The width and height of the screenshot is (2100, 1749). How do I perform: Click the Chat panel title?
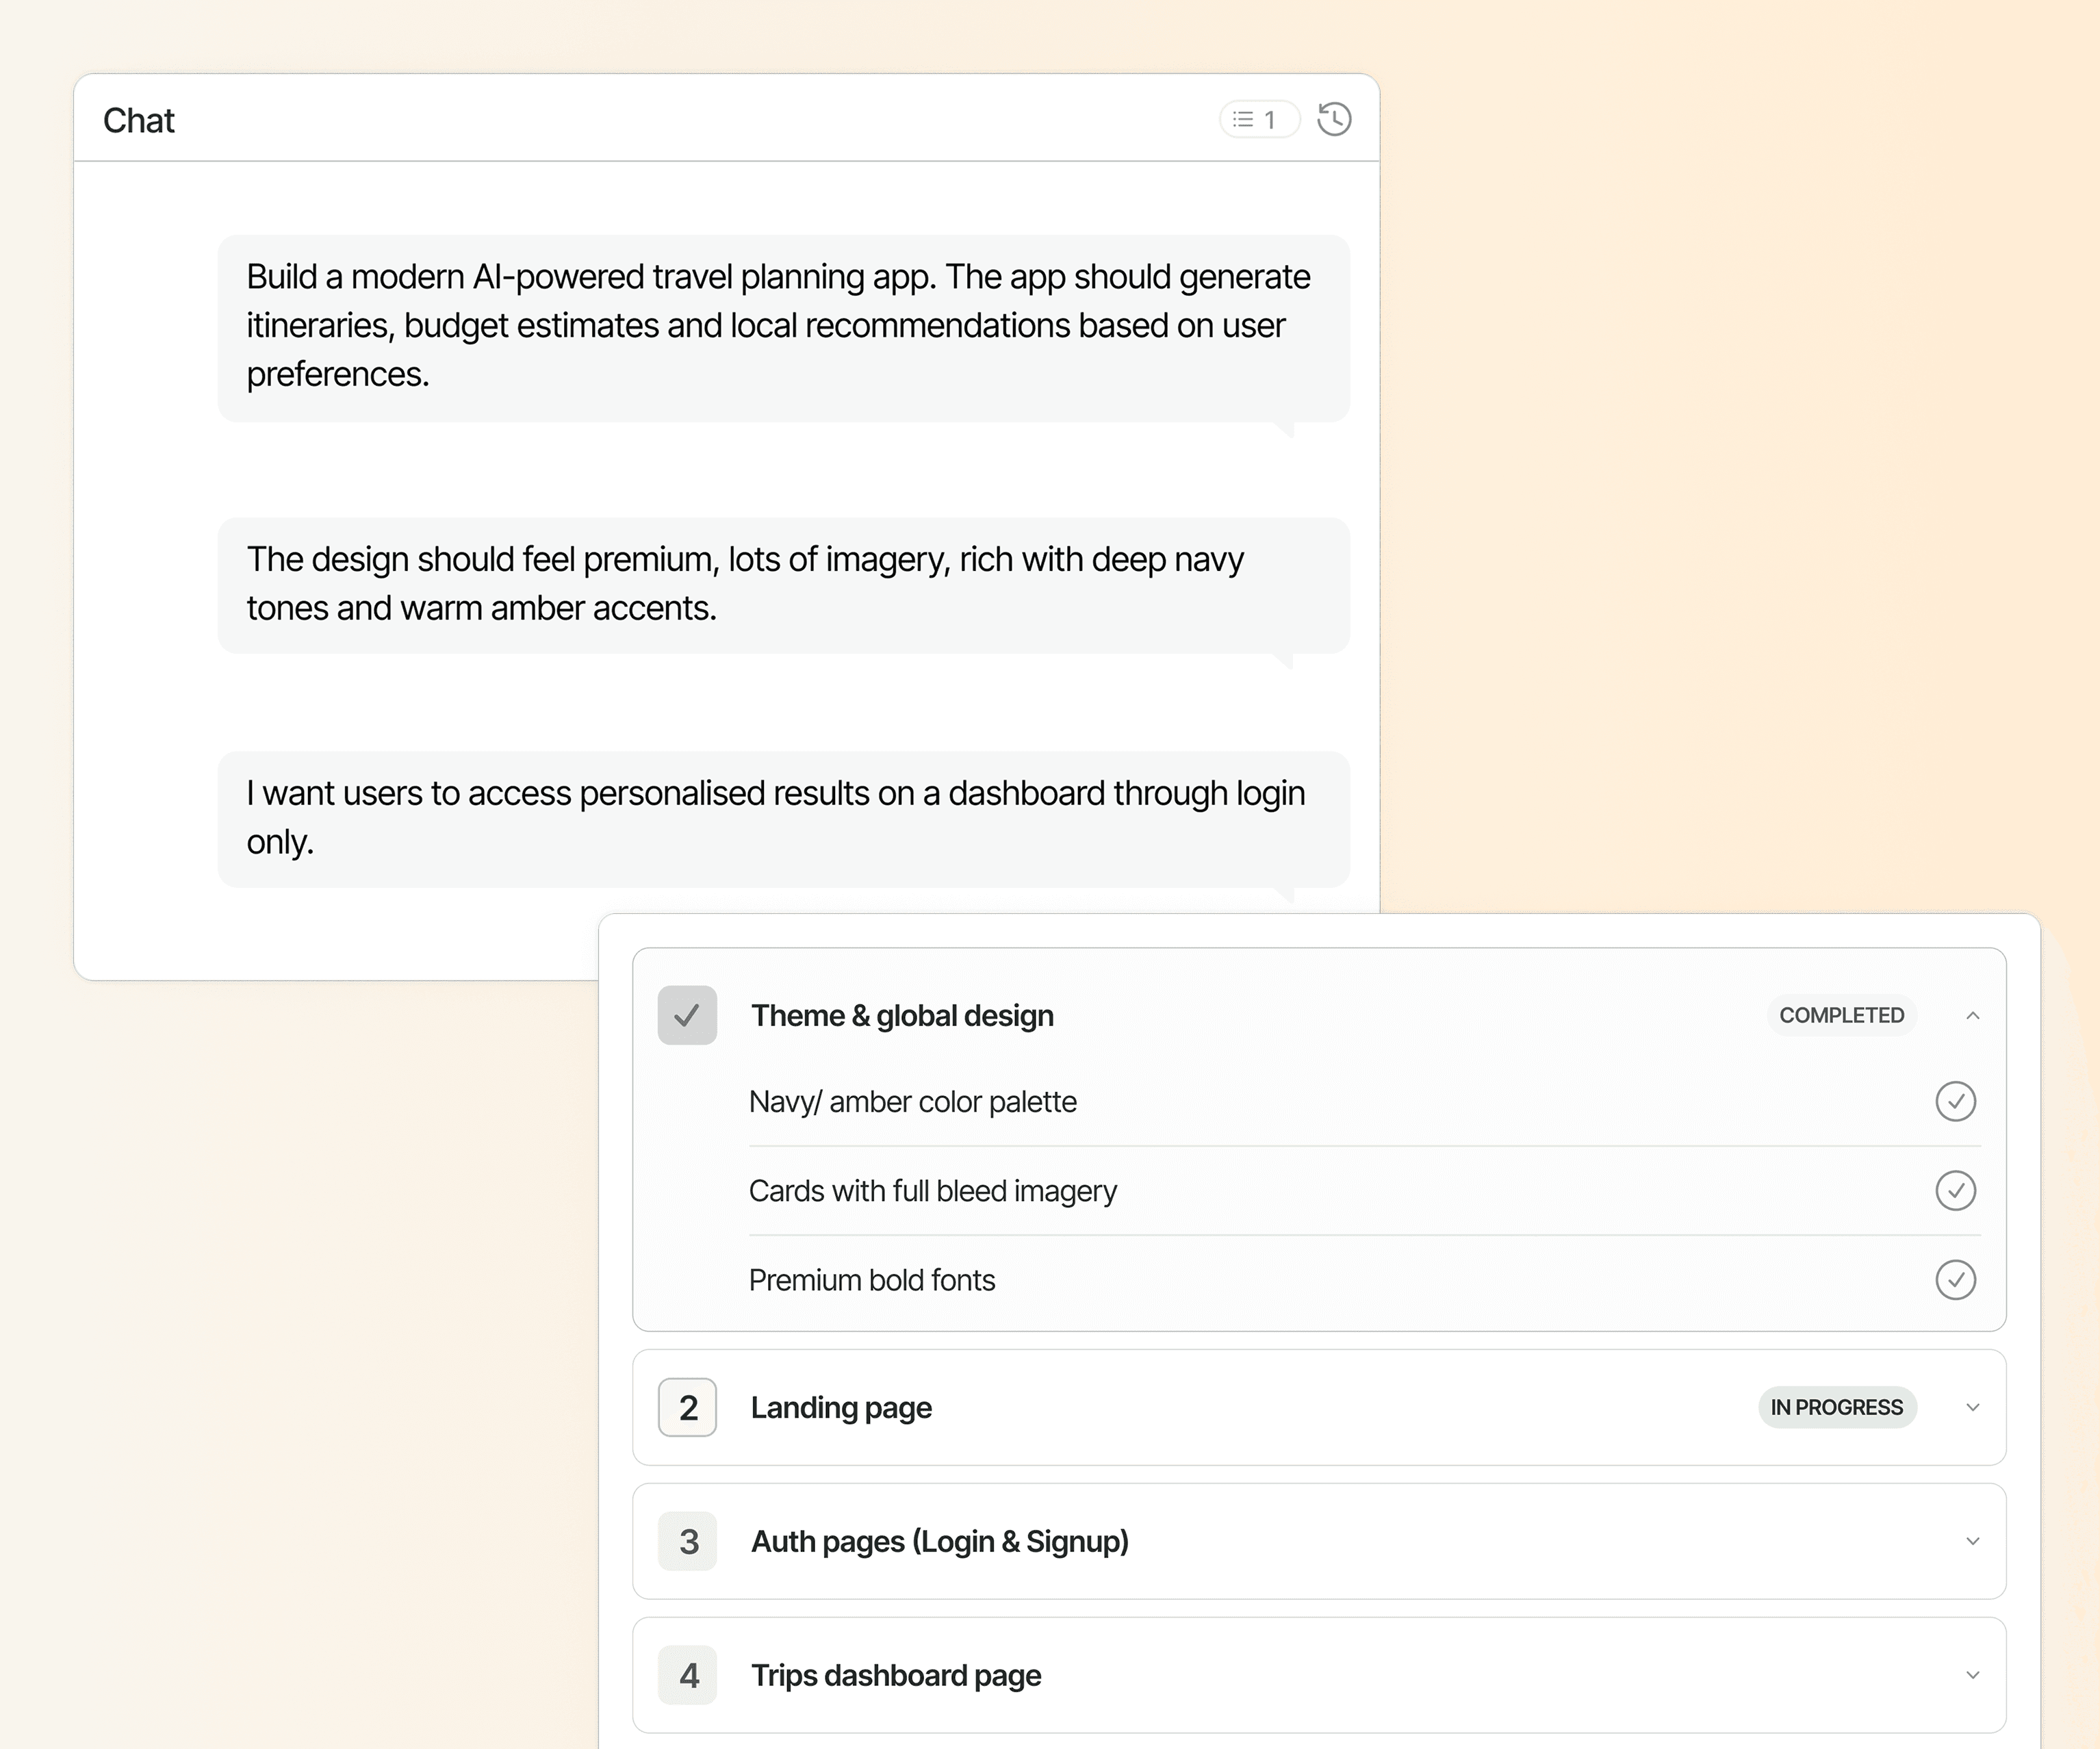click(139, 120)
